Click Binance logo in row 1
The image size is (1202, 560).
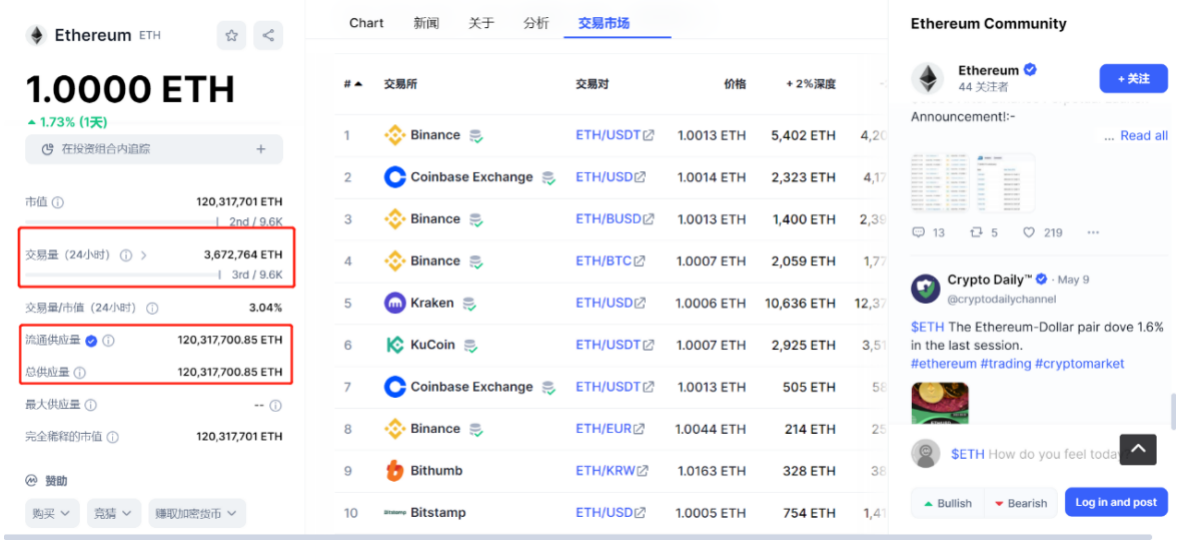click(x=394, y=135)
